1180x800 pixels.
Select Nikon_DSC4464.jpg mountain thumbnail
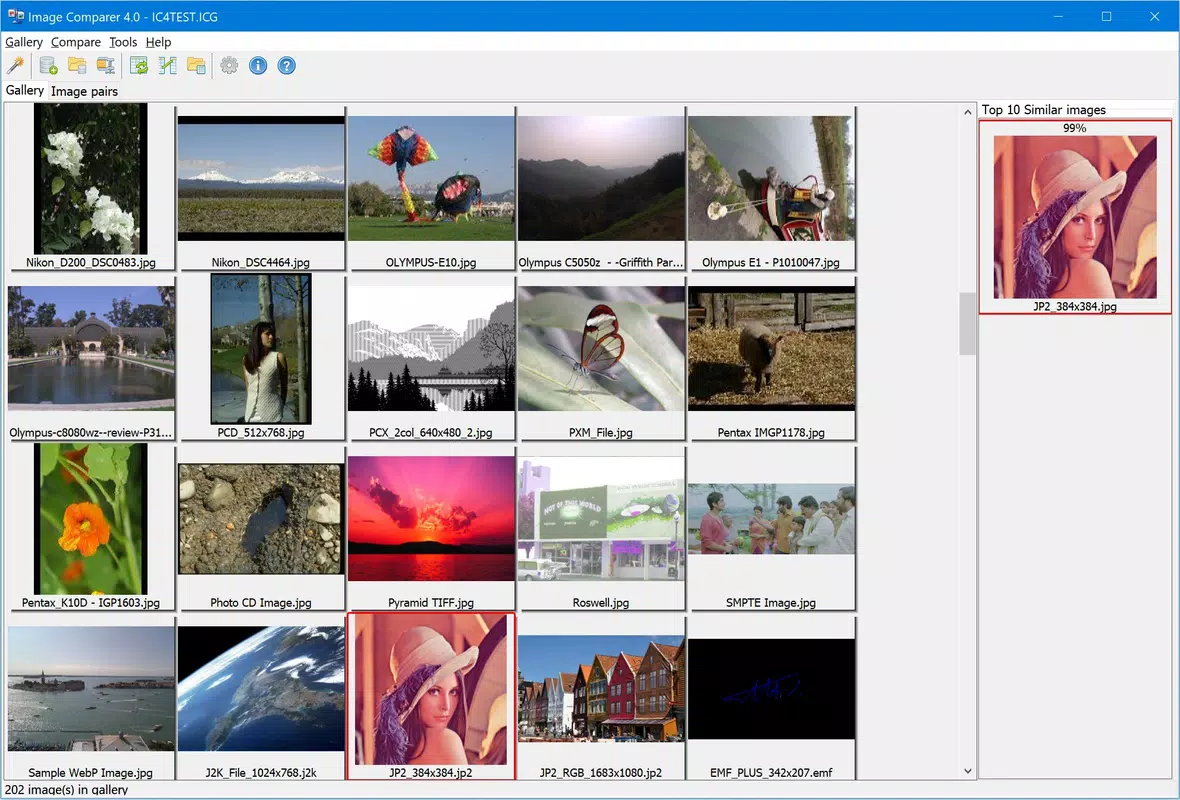261,178
